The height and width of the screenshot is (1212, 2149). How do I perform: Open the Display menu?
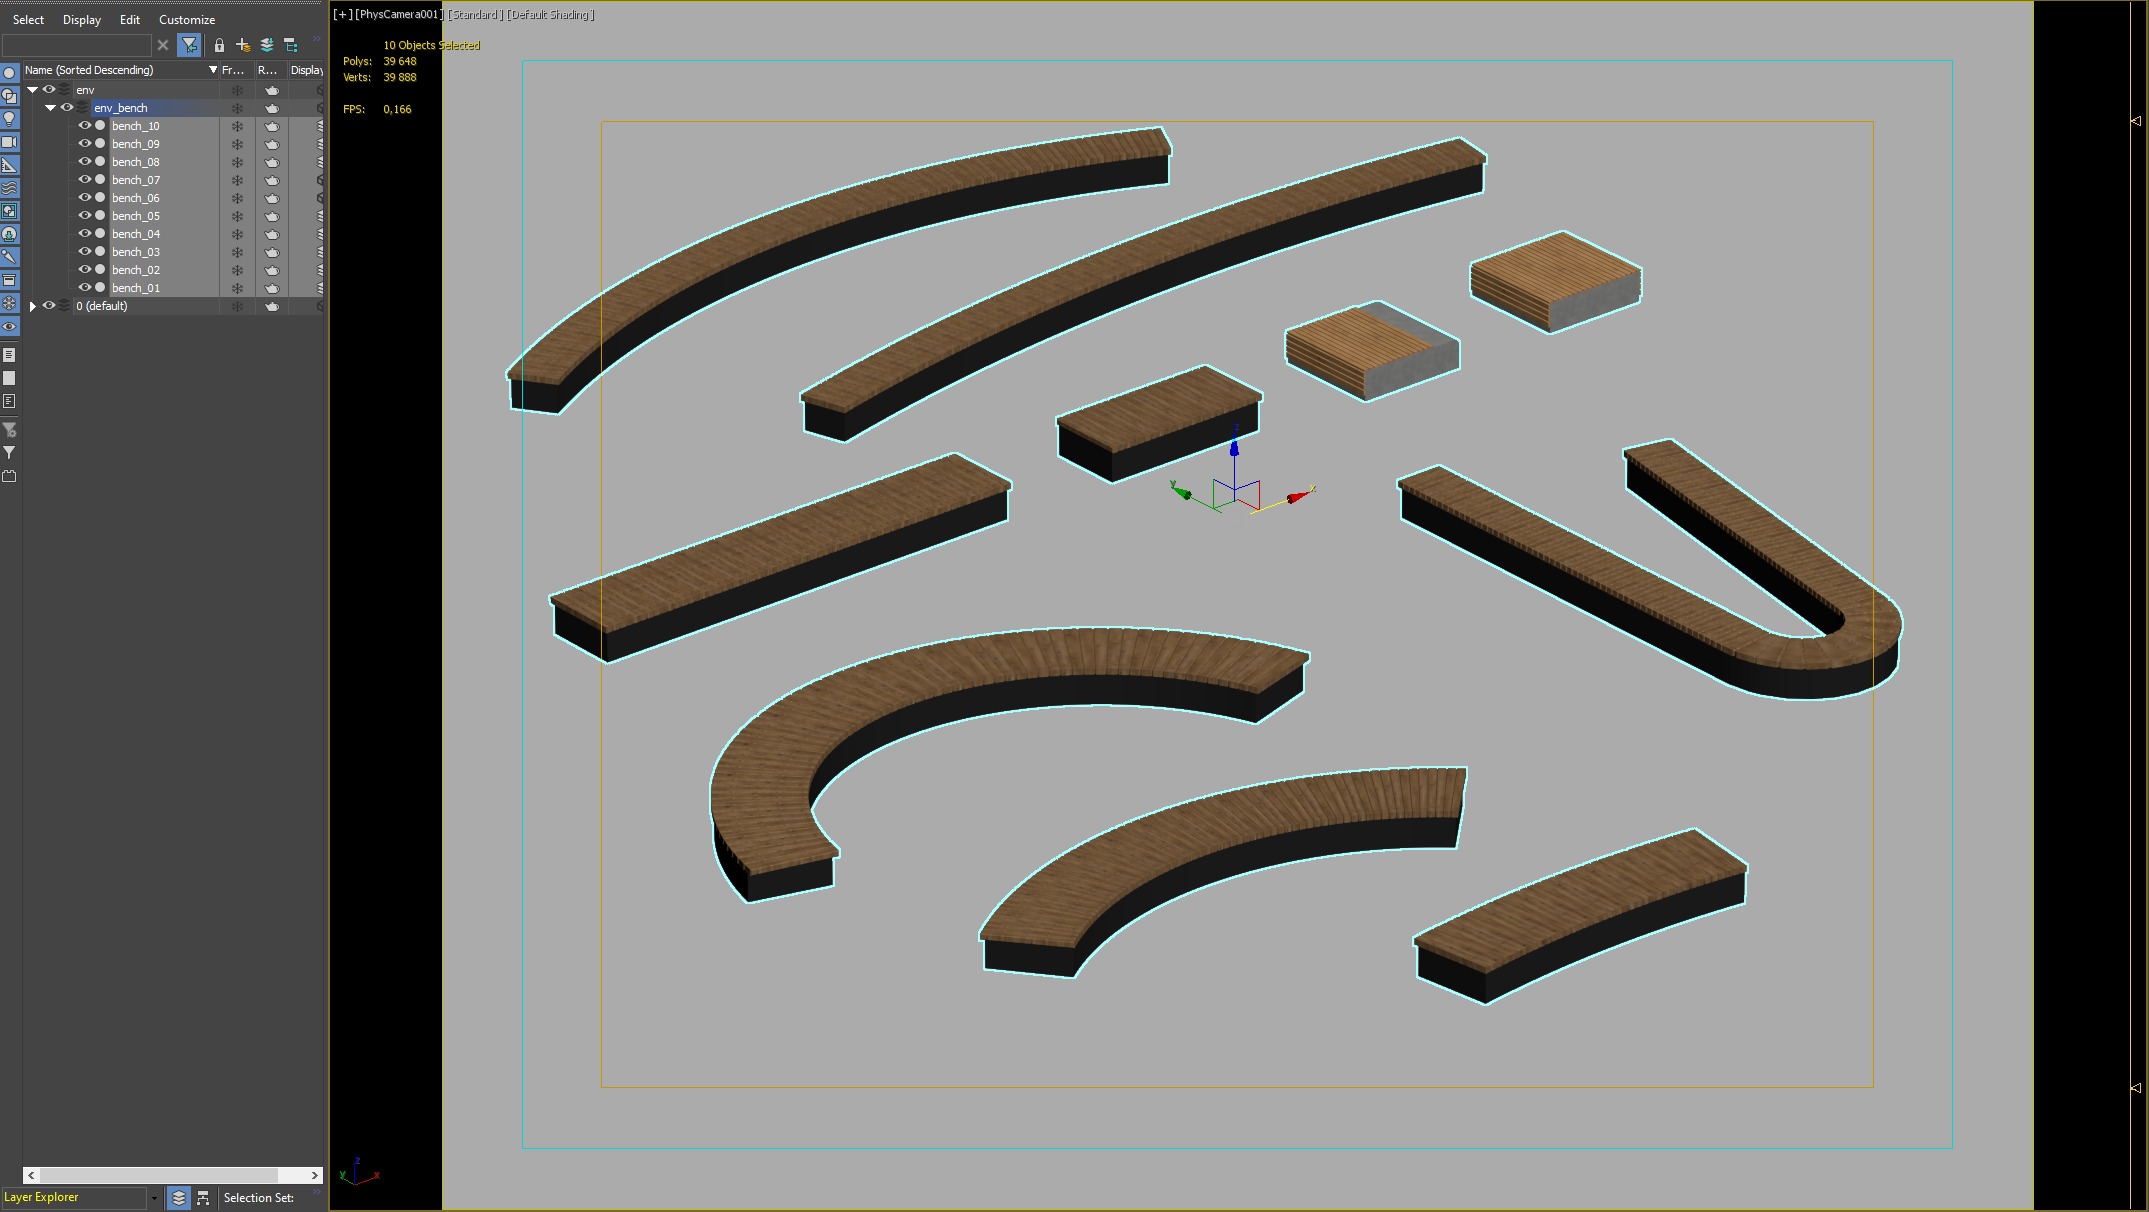pos(82,19)
